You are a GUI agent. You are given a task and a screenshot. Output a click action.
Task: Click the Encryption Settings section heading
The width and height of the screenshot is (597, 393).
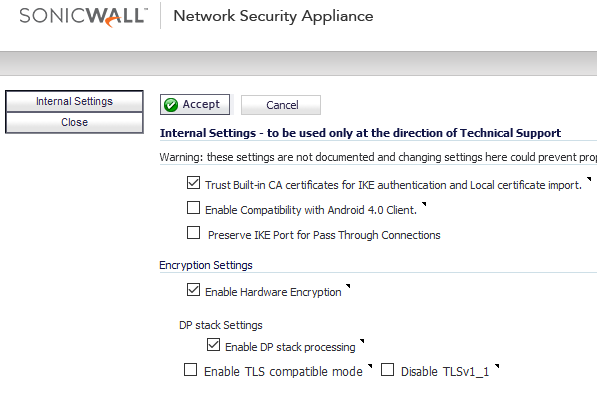click(206, 265)
